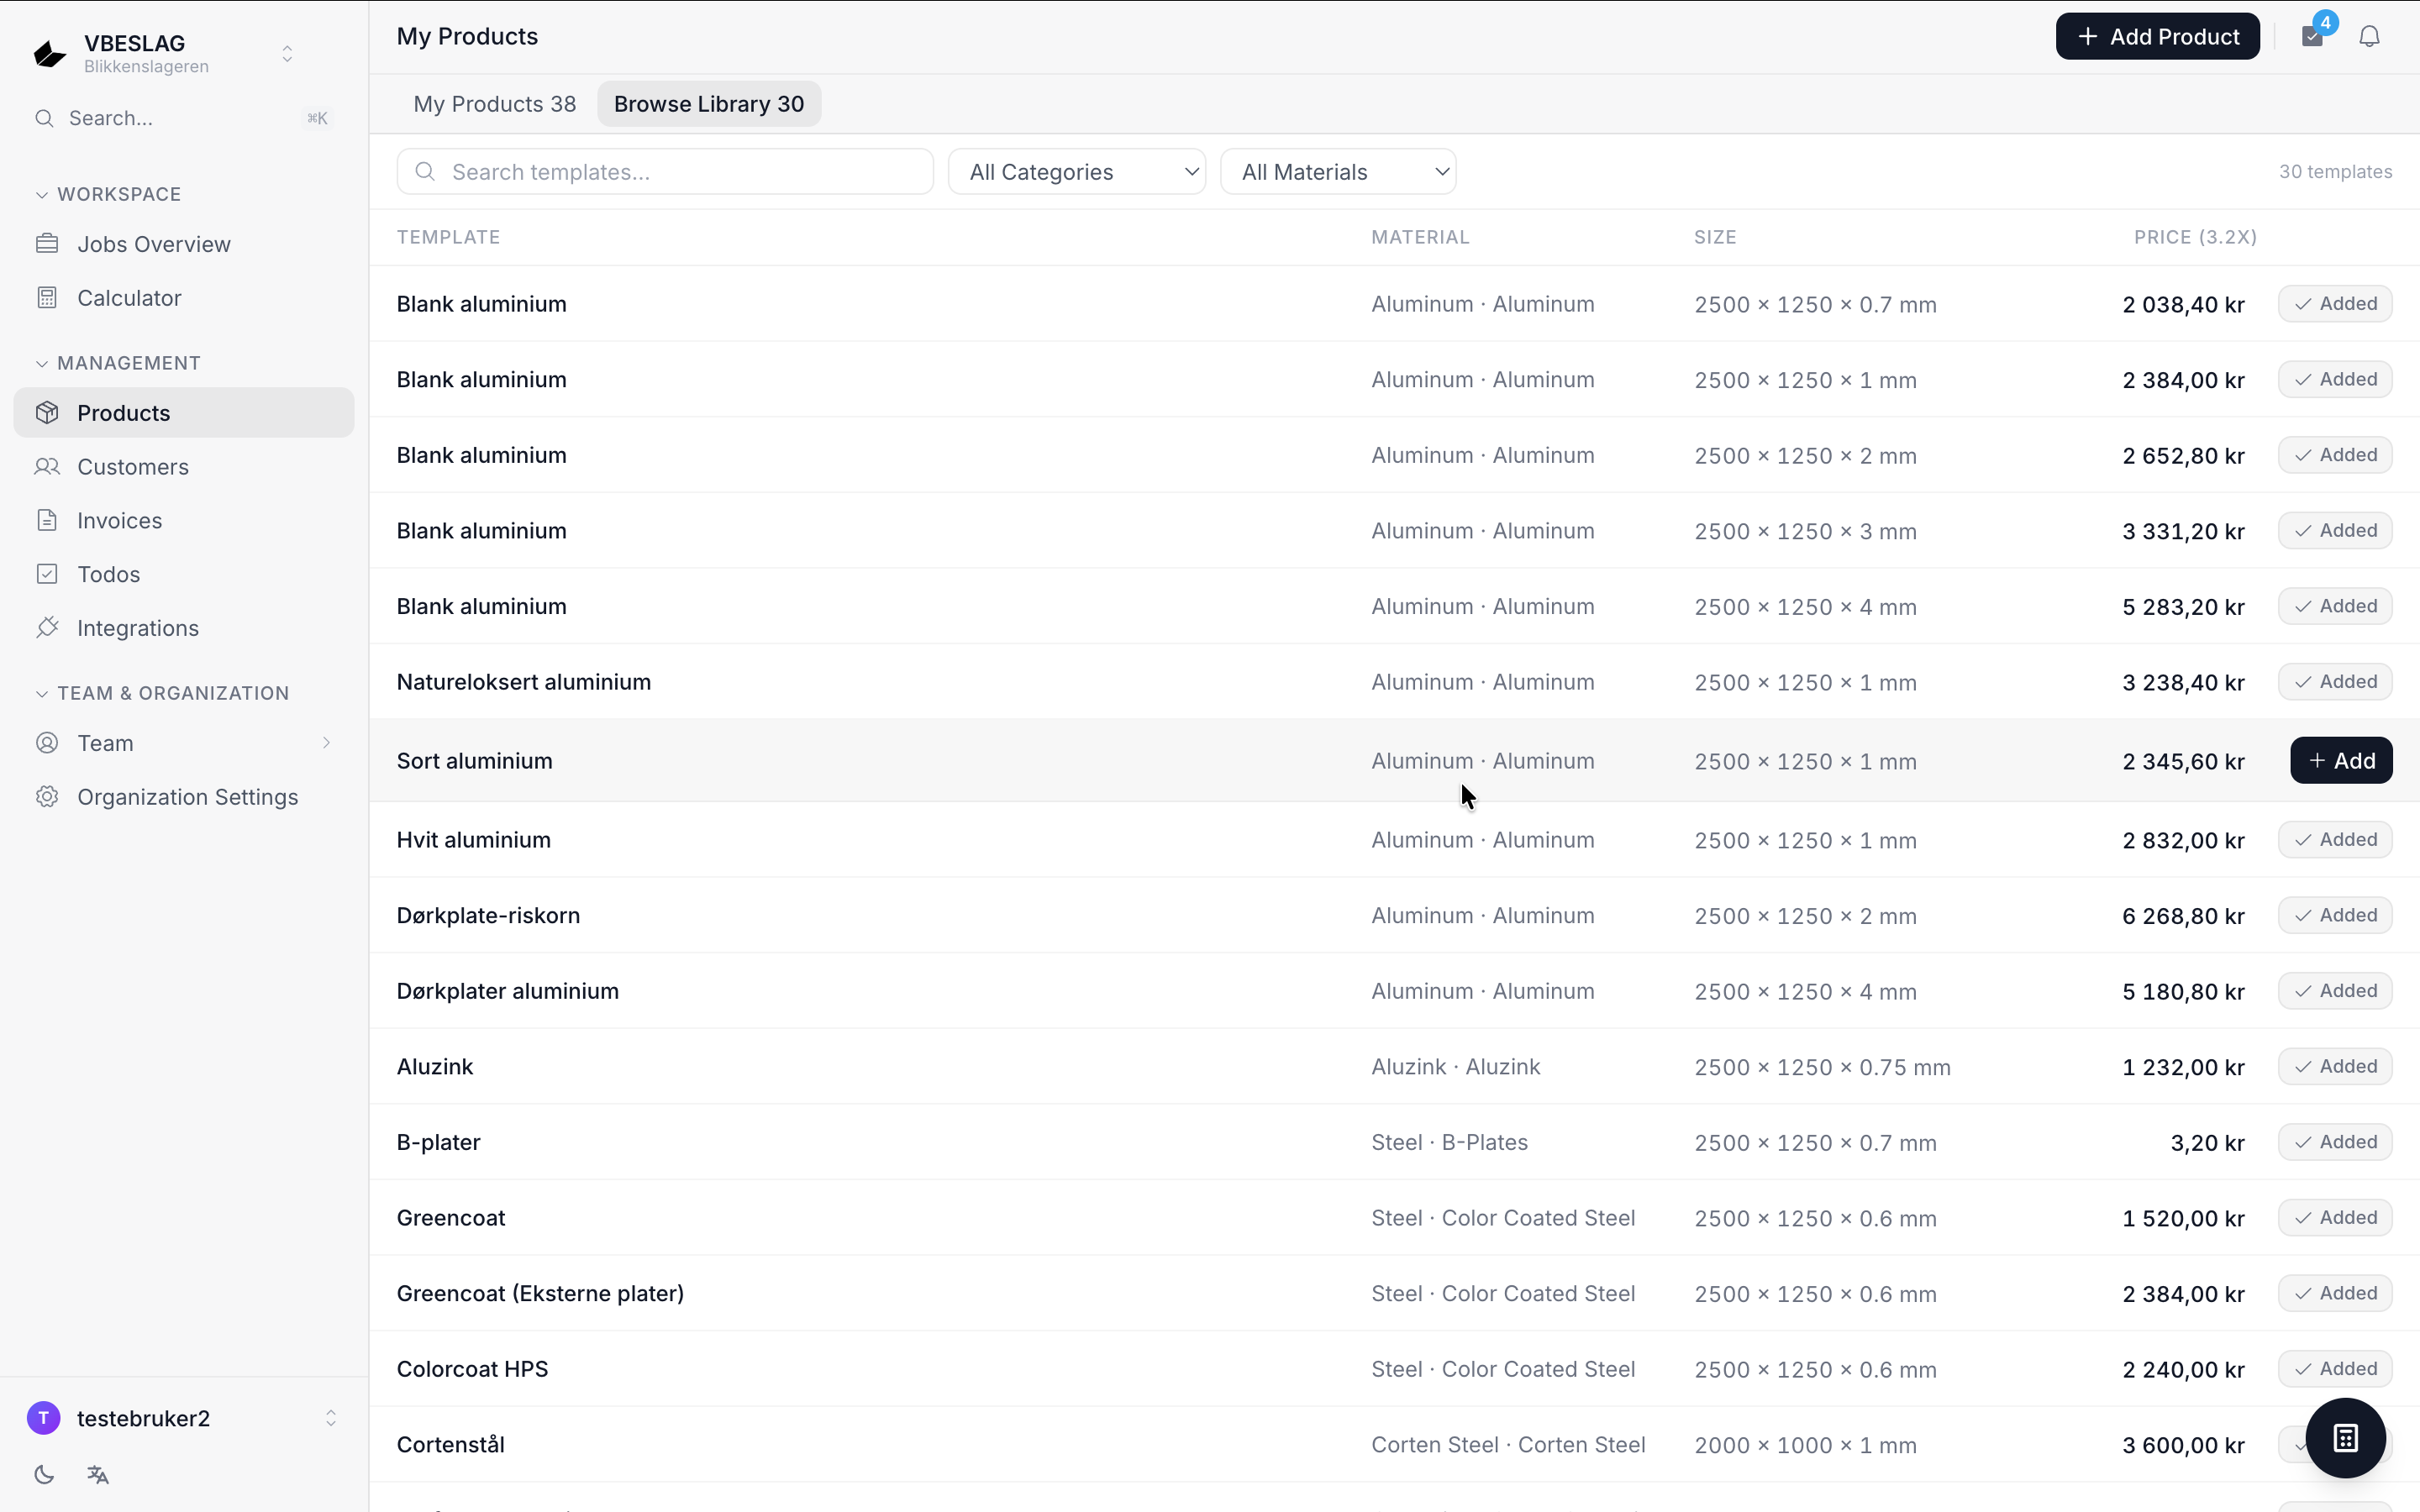Open the All Categories dropdown
Viewport: 2420px width, 1512px height.
(1077, 172)
